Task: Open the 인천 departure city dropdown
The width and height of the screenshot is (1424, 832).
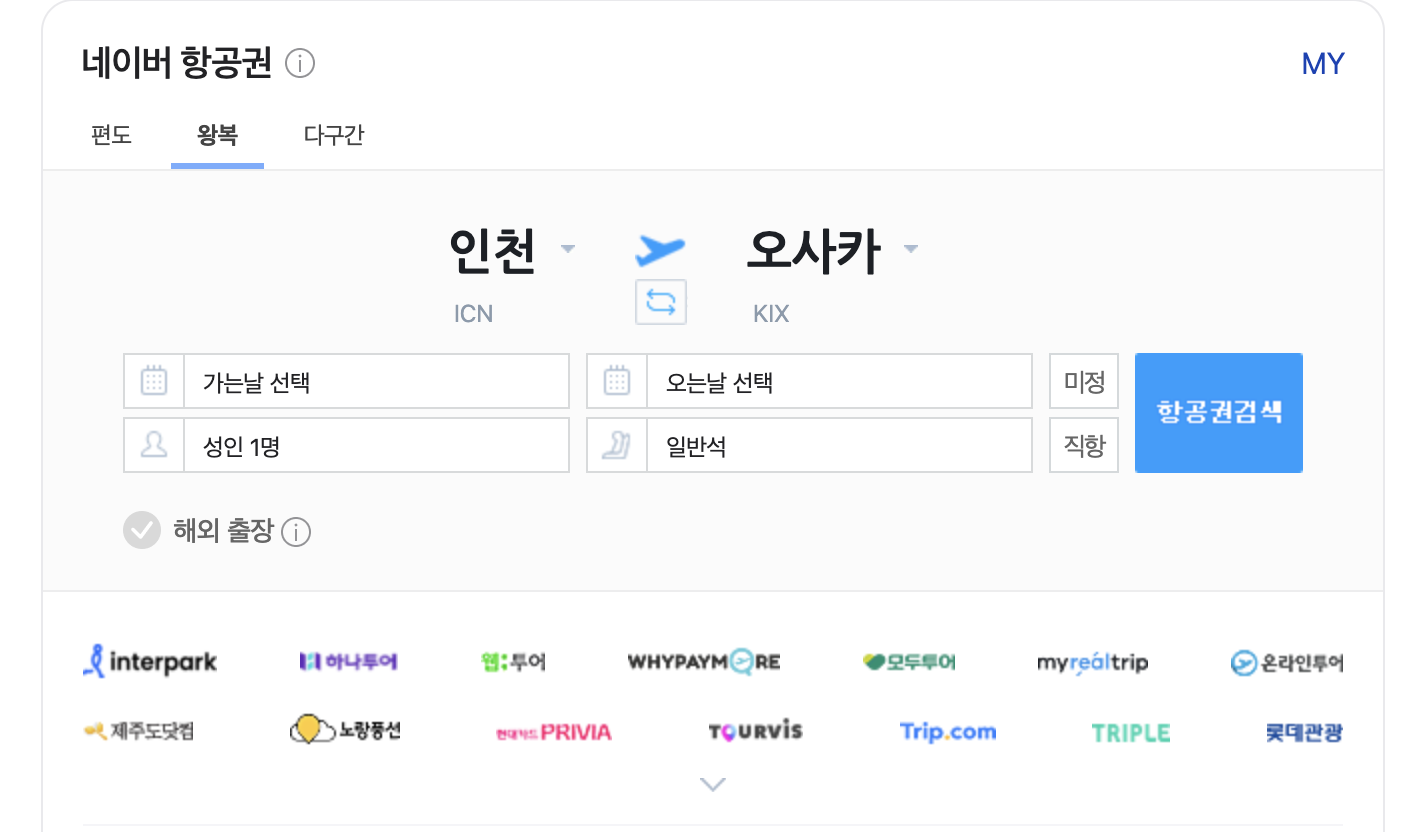Action: point(567,249)
